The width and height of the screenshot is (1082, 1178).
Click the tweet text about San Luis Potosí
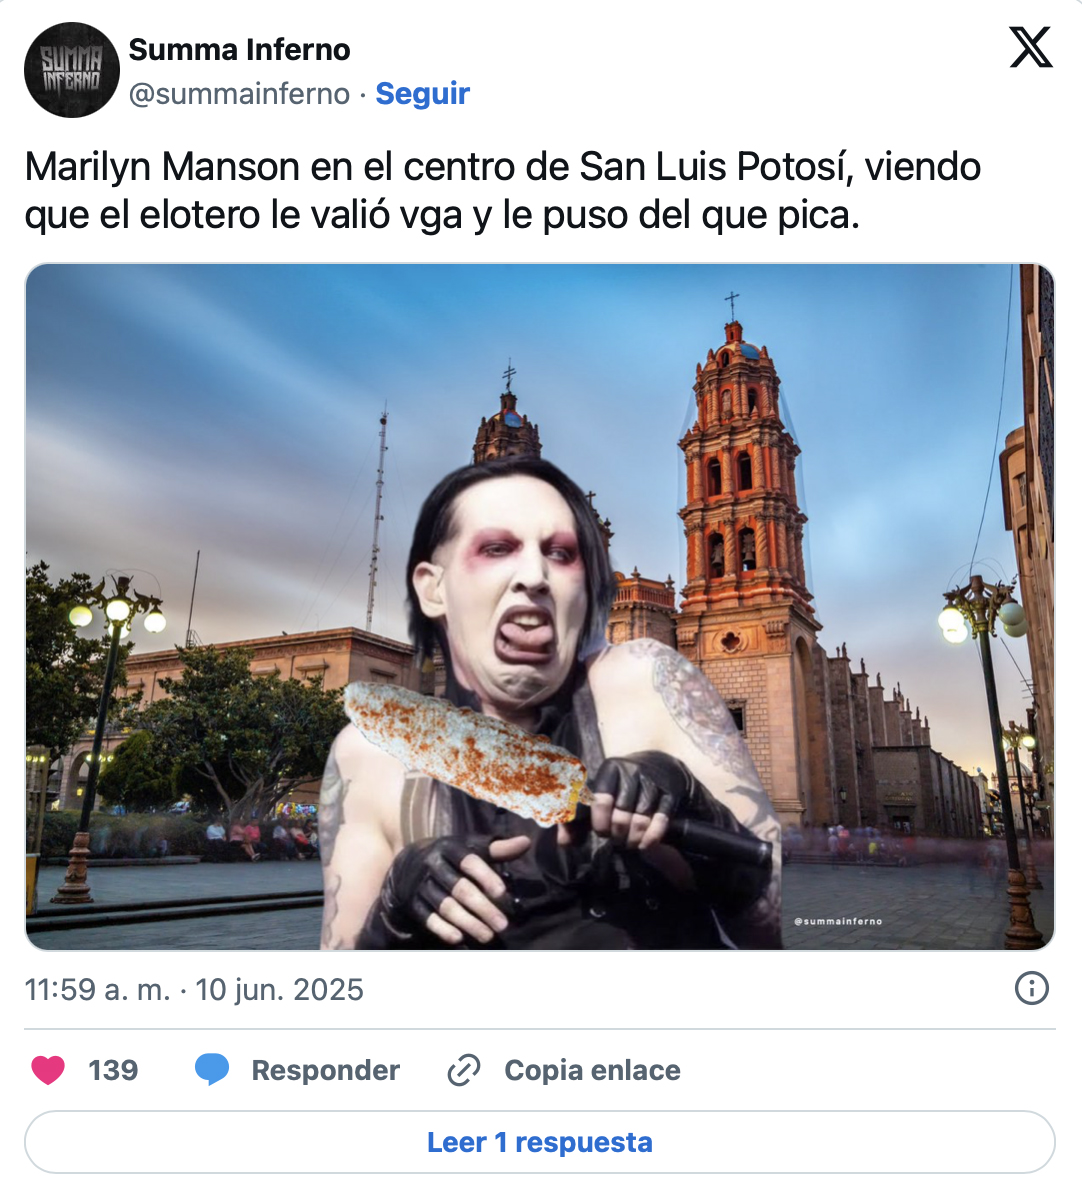tap(503, 191)
